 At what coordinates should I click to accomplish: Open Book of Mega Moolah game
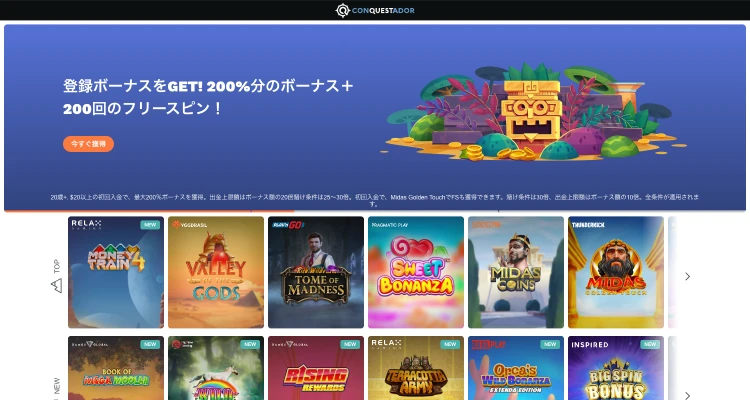pos(116,368)
